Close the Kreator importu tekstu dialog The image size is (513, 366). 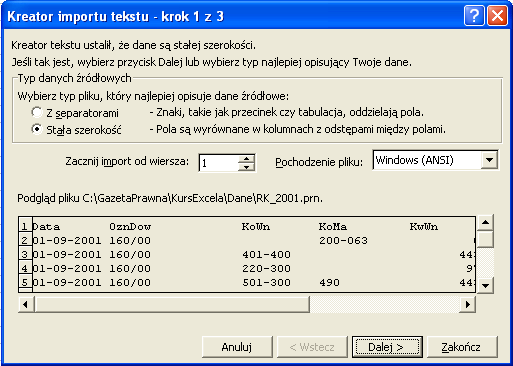497,16
